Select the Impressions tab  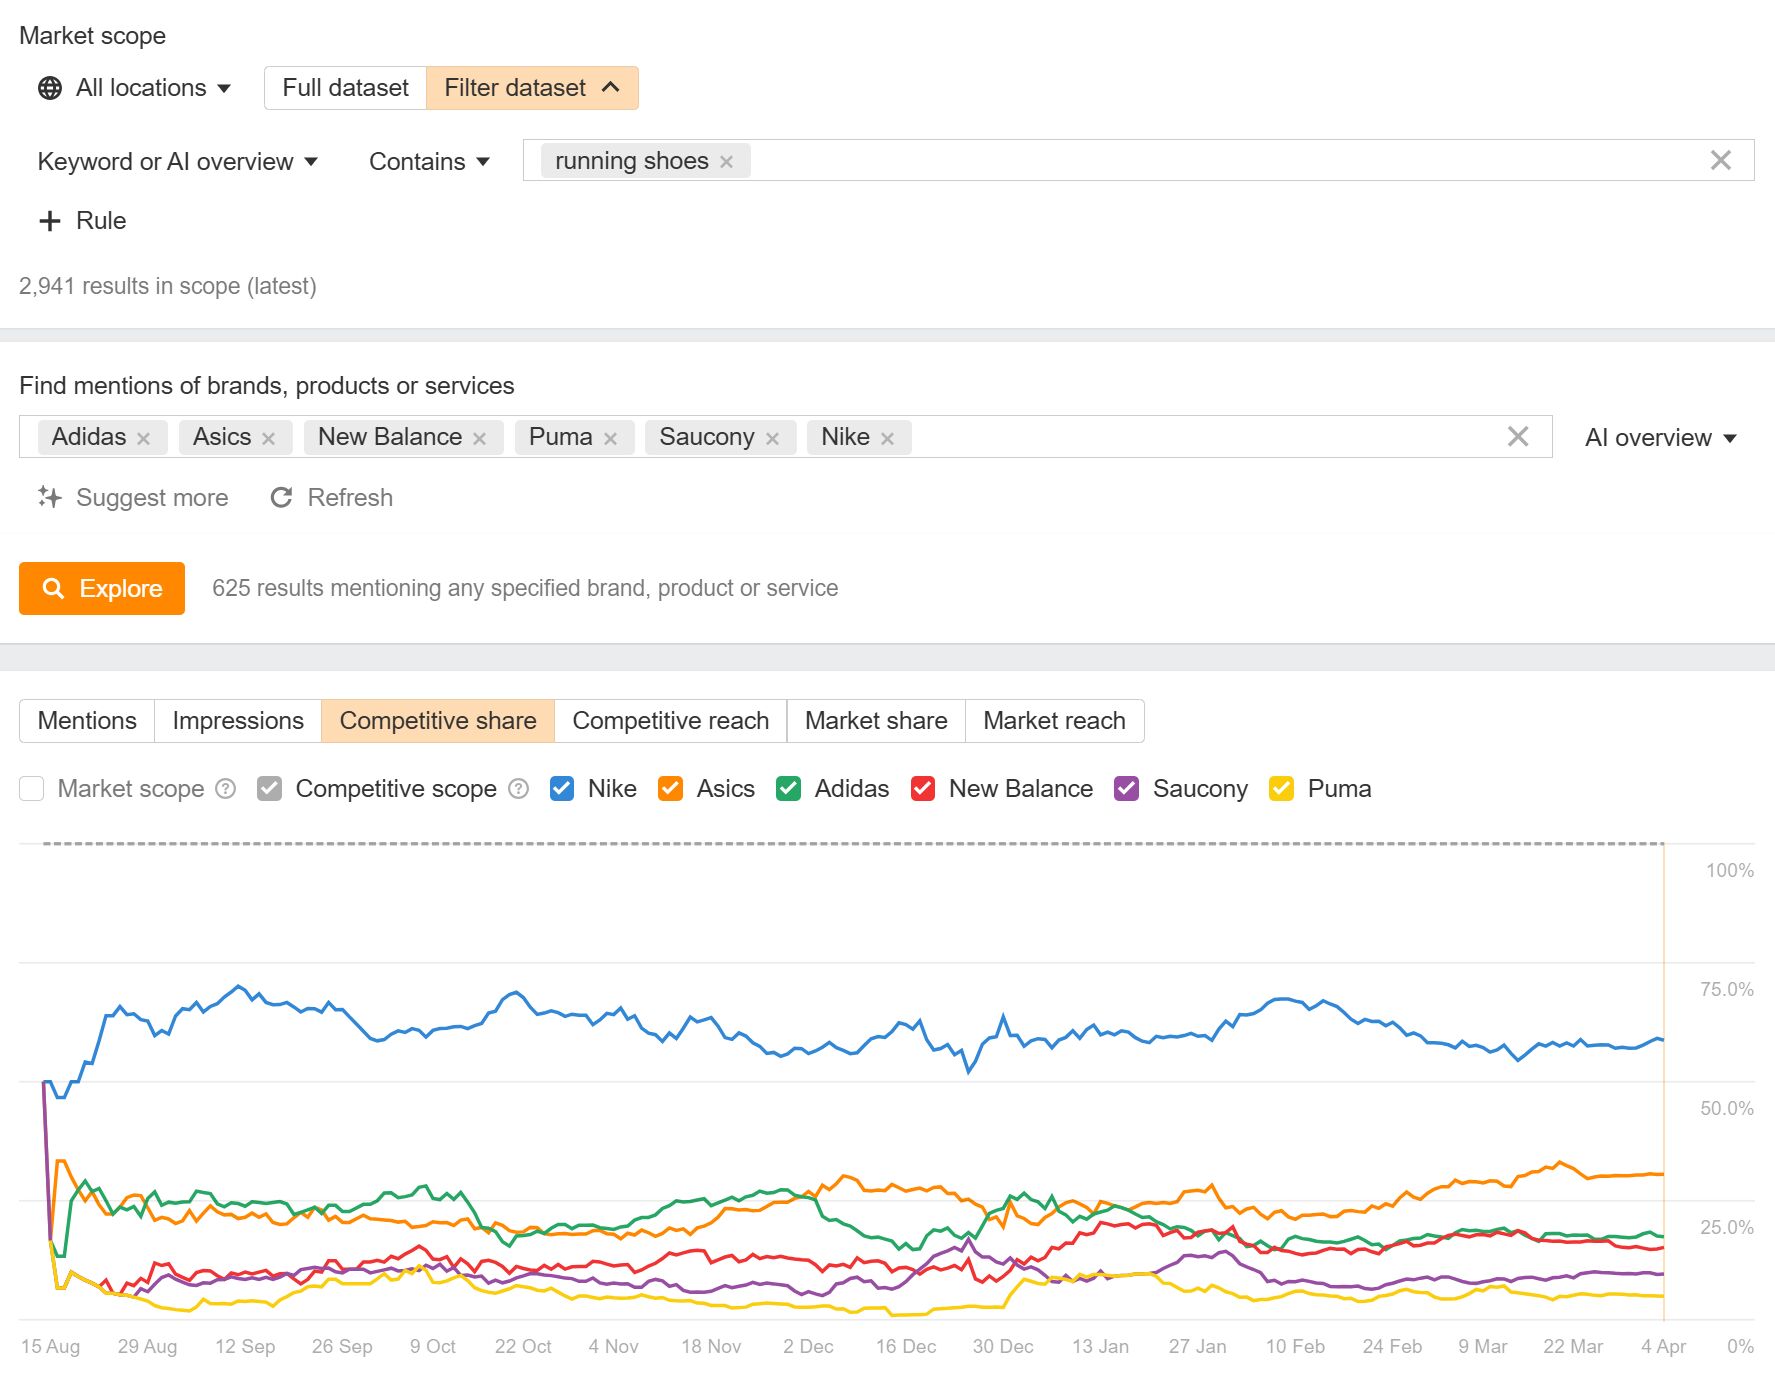[x=237, y=721]
